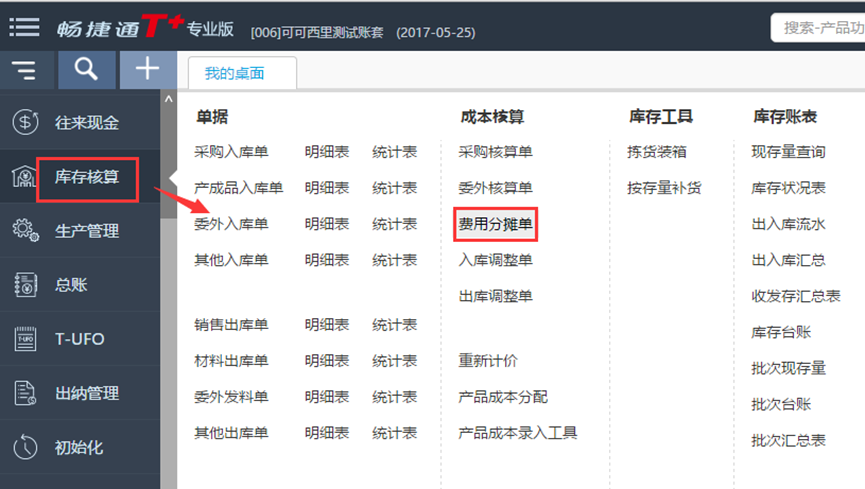Open 明细表 for 采购入库单
This screenshot has width=865, height=489.
click(x=327, y=152)
